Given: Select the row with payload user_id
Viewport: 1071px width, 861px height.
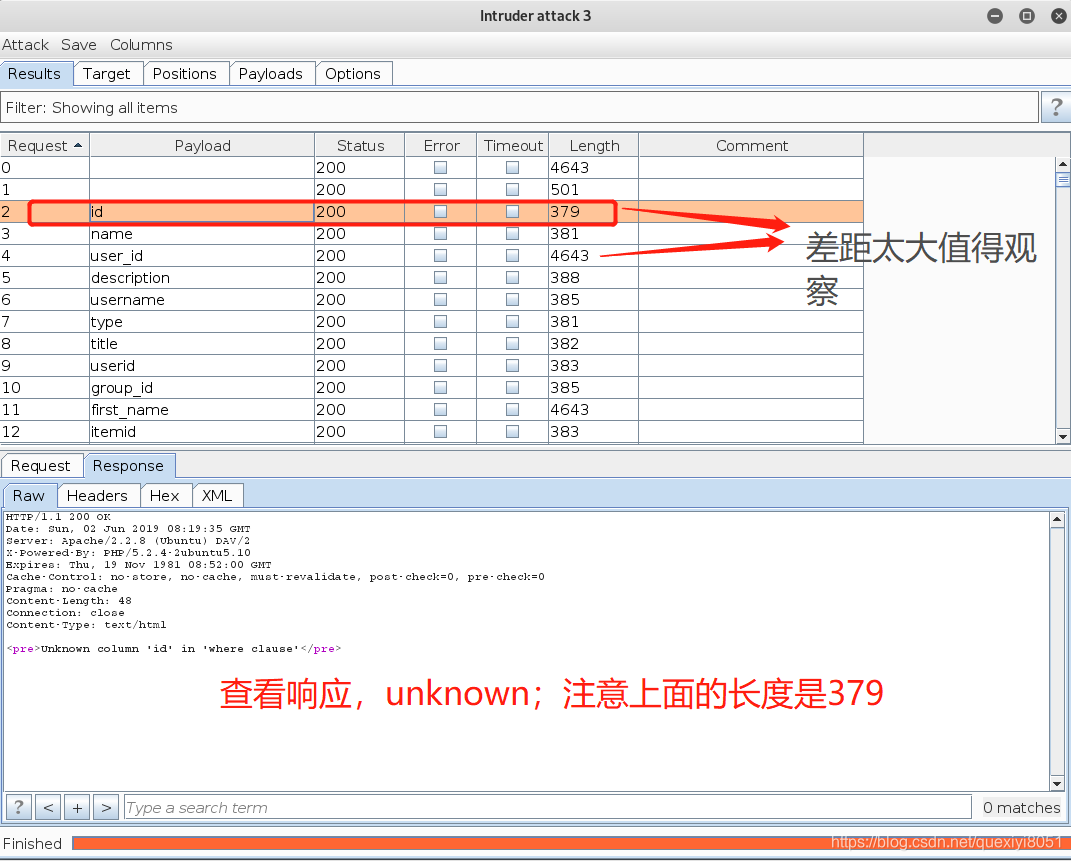Looking at the screenshot, I should pyautogui.click(x=432, y=255).
